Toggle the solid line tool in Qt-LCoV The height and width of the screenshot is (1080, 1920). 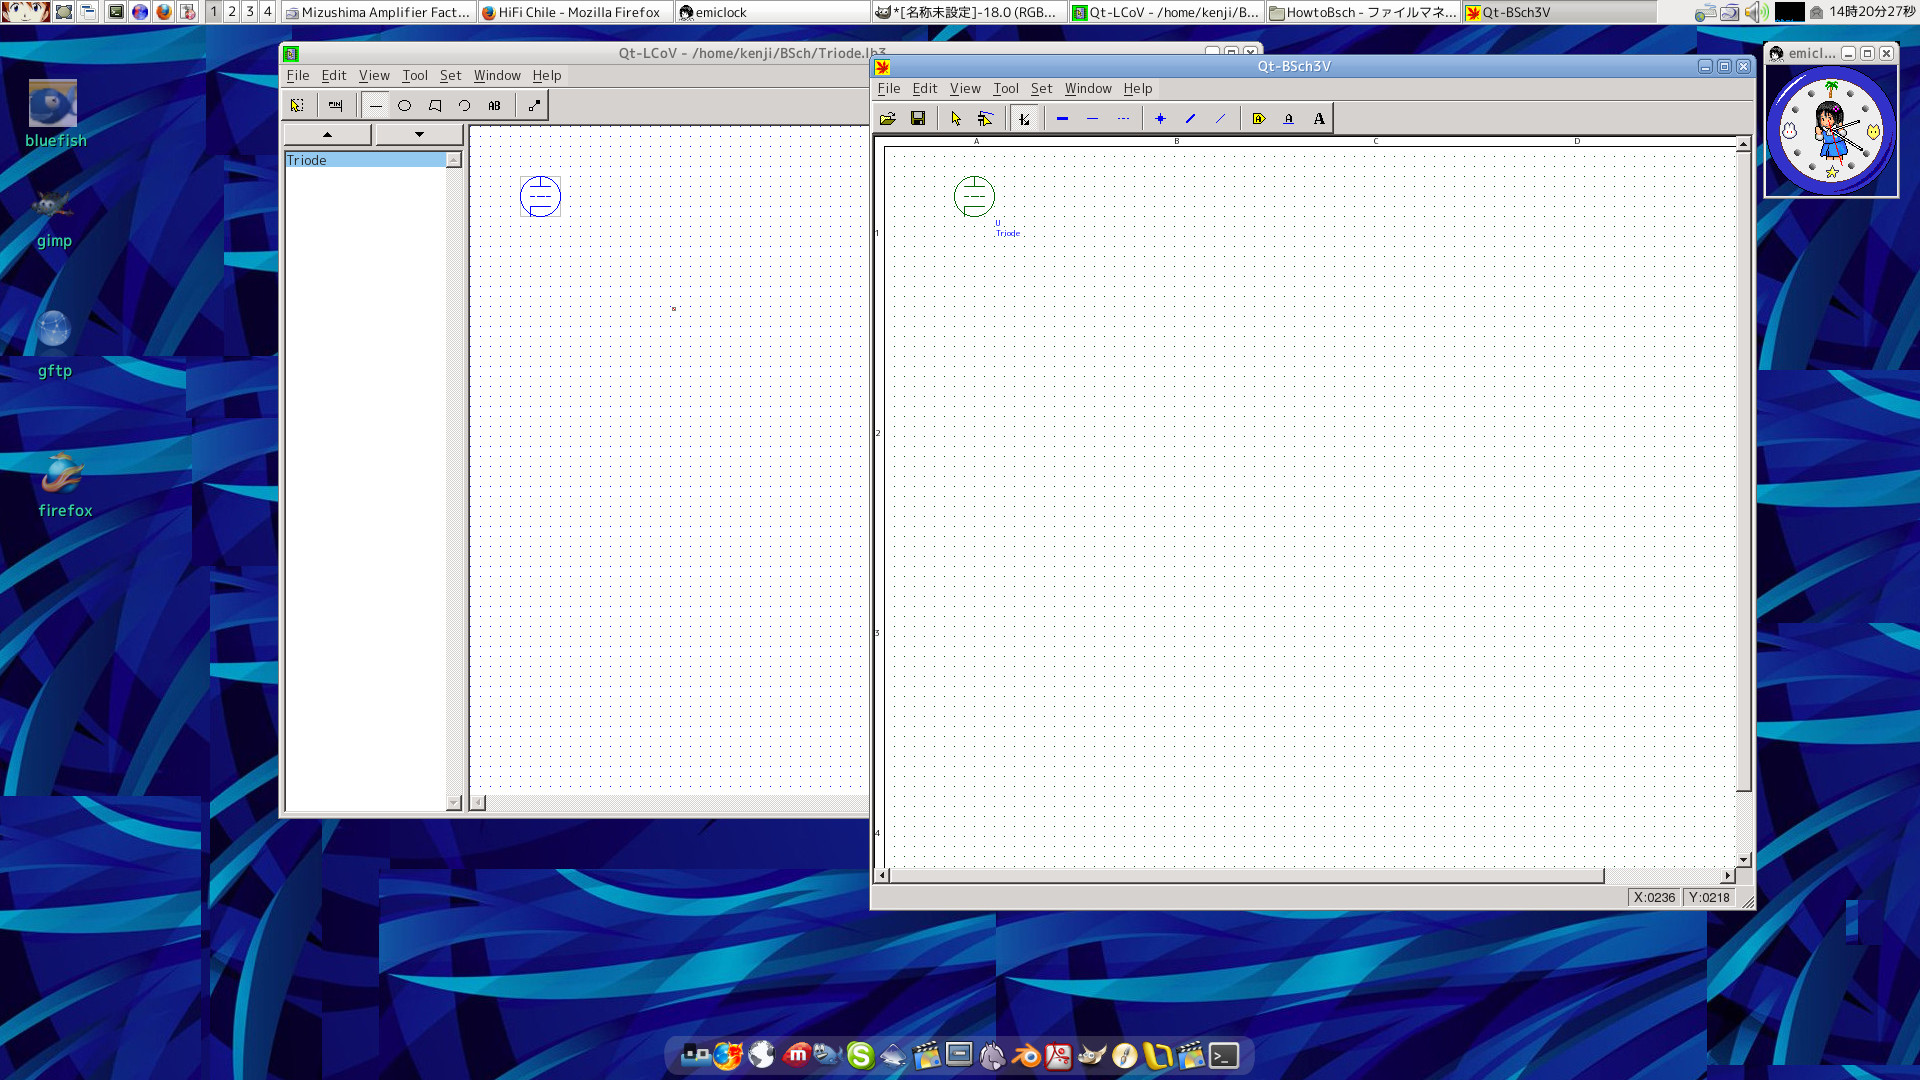pyautogui.click(x=376, y=105)
